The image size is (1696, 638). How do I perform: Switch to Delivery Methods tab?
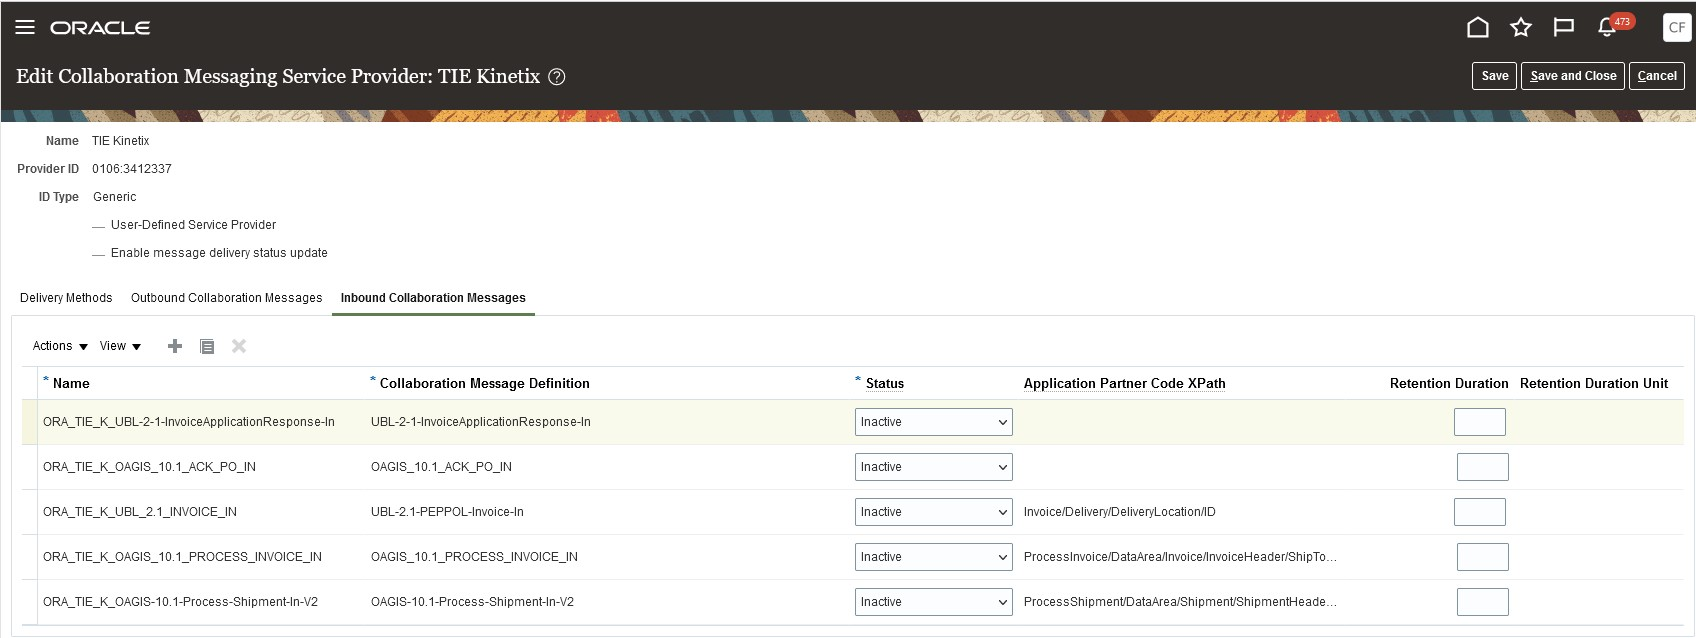coord(66,298)
